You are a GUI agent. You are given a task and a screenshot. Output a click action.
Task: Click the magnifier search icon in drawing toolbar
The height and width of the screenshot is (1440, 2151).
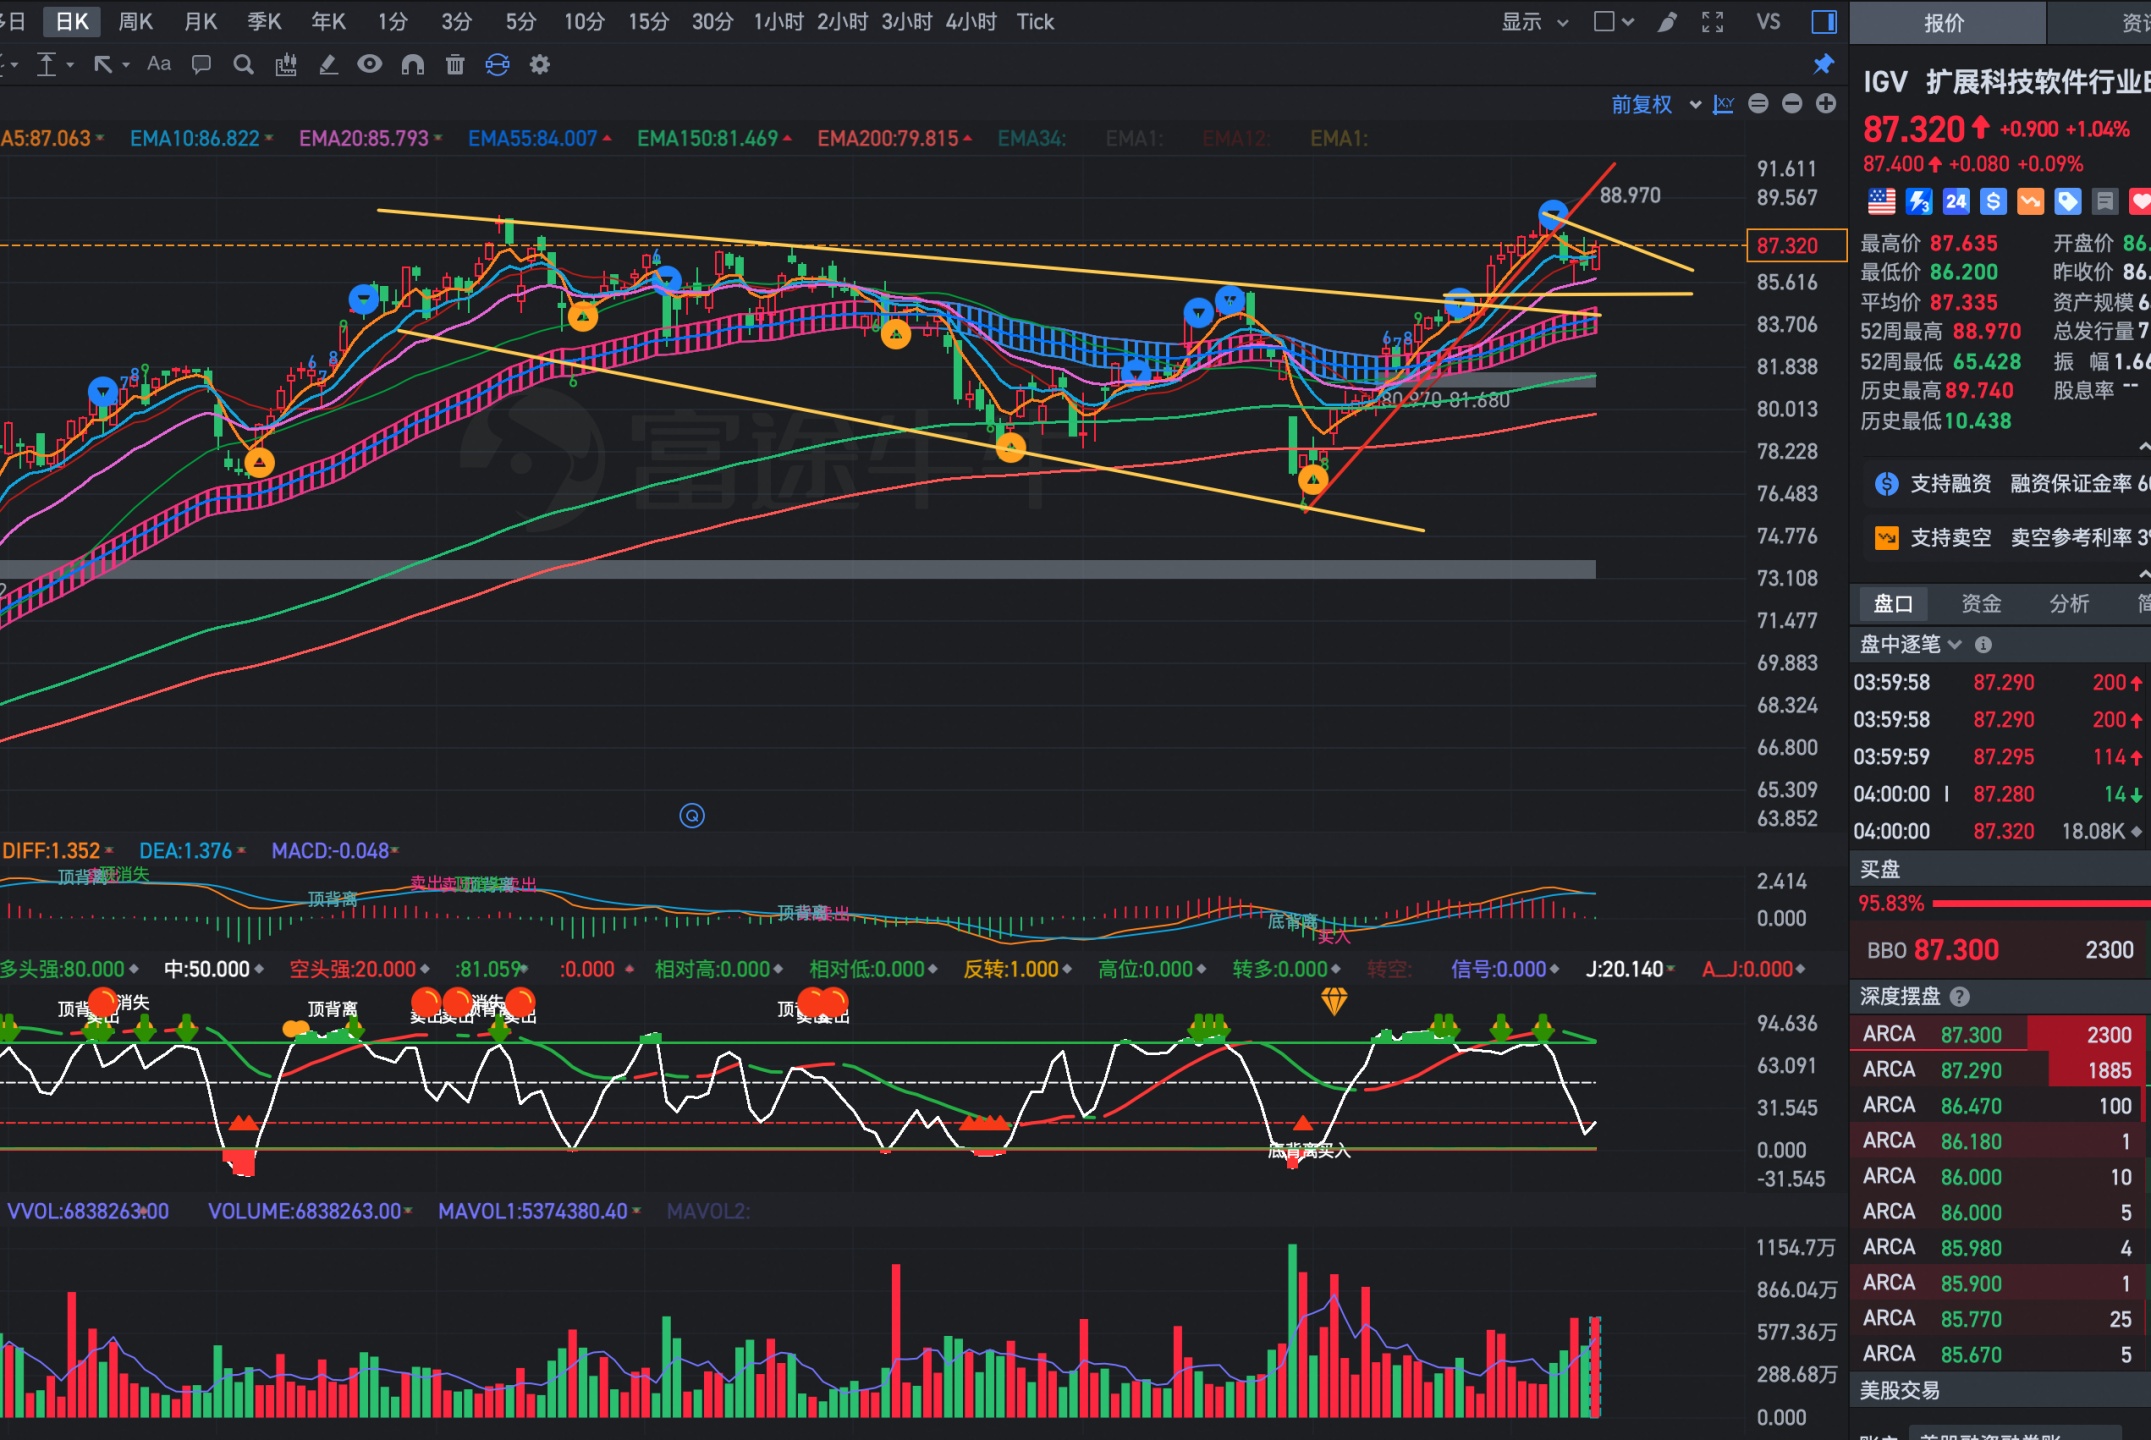pos(243,65)
